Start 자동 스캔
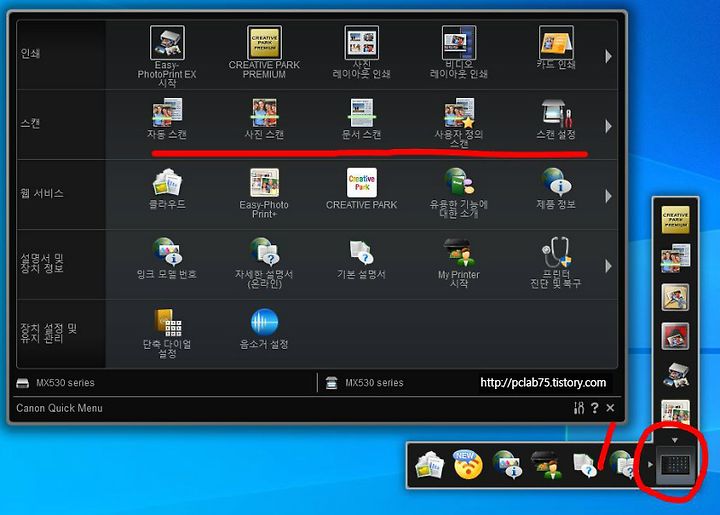 tap(167, 118)
